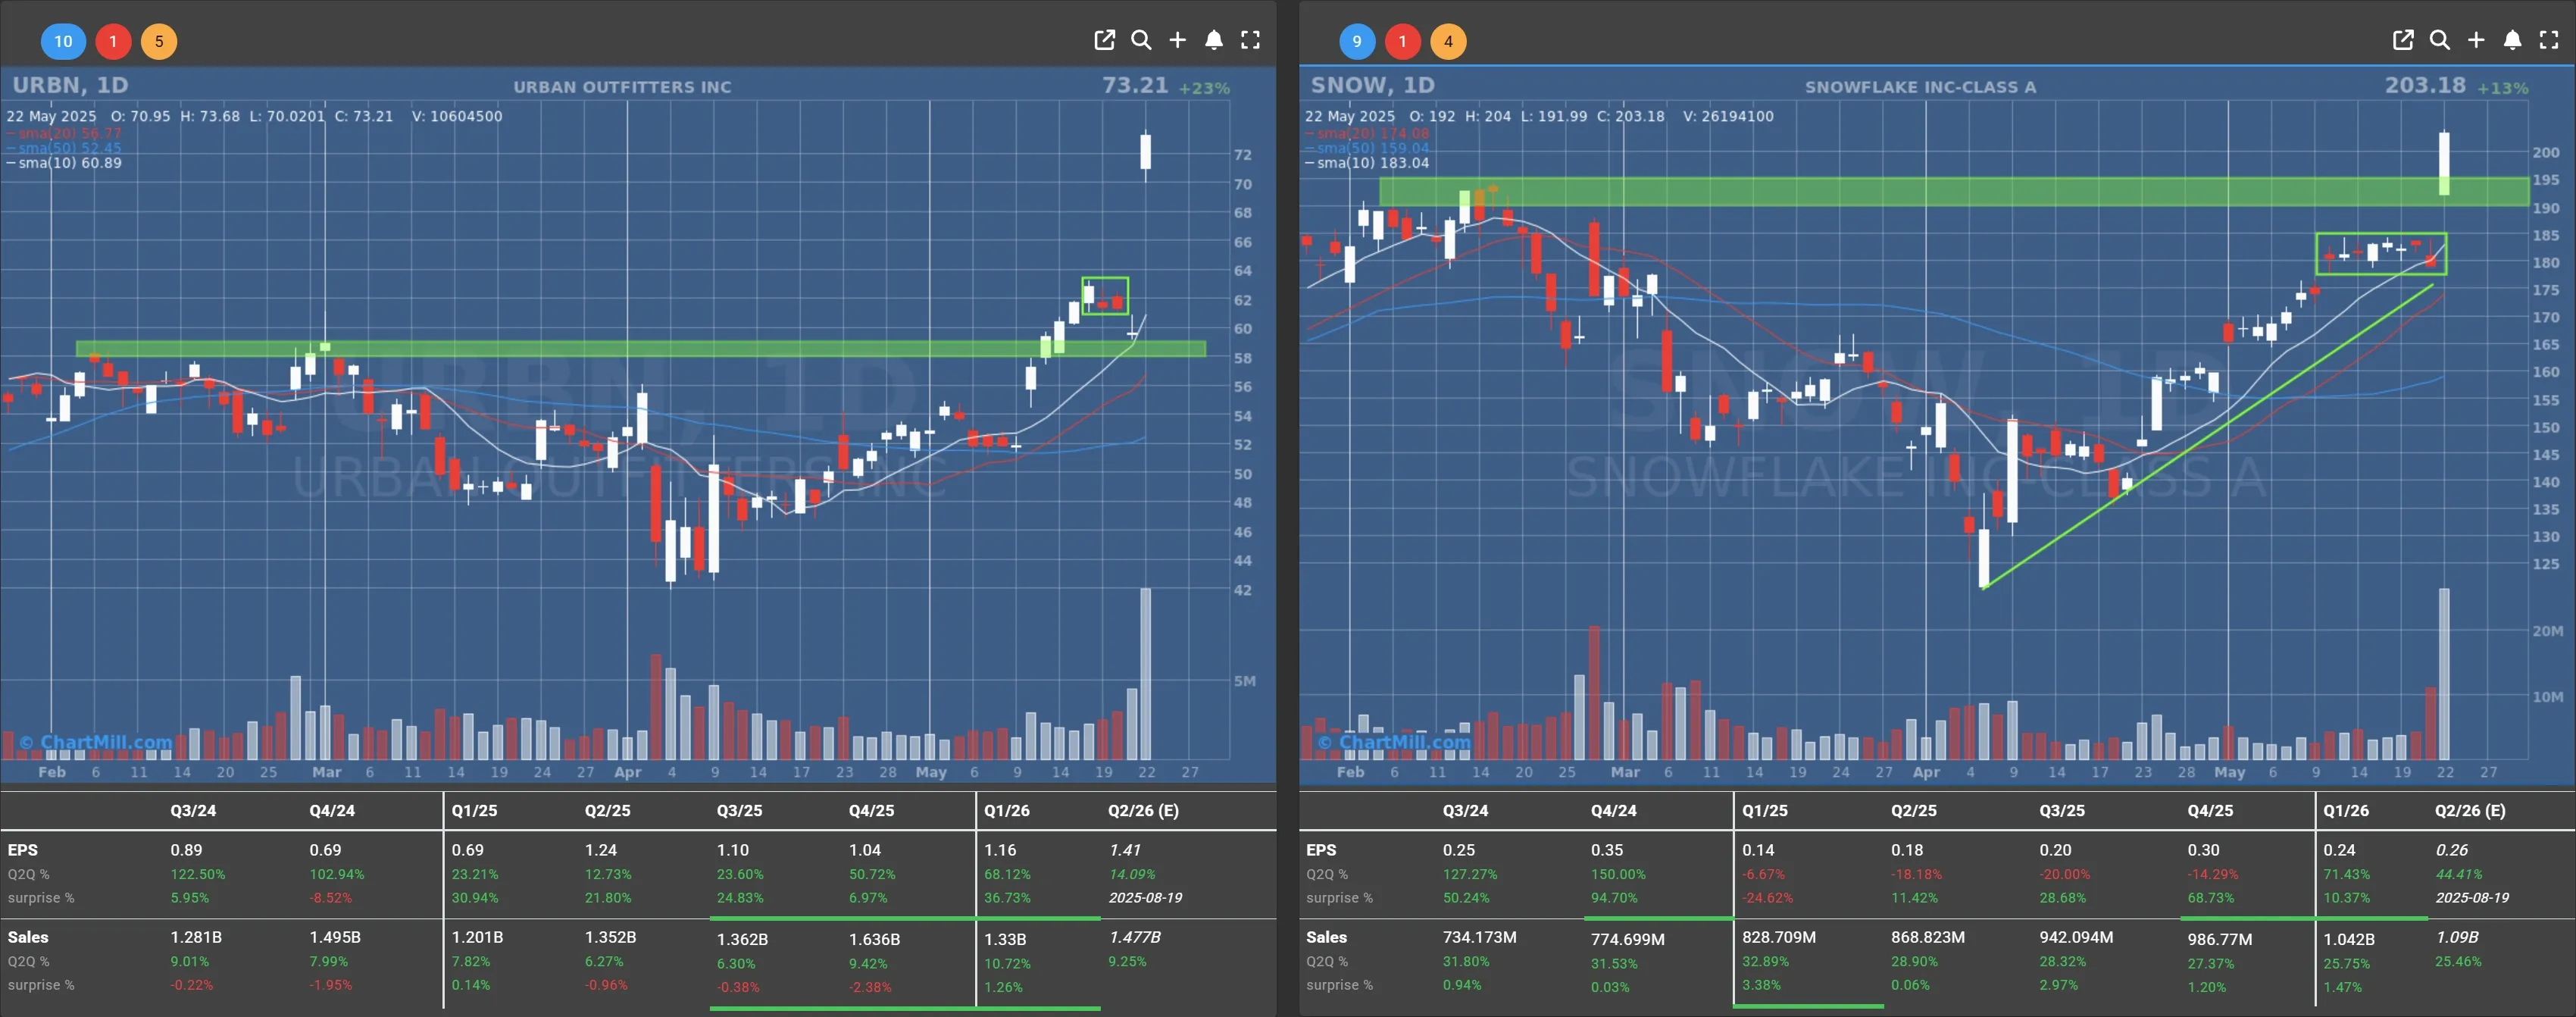Click URBN OHLC date 22 May 2025
2576x1017 pixels.
(51, 116)
